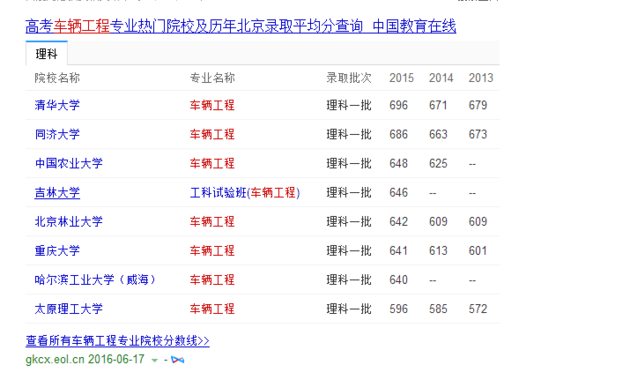
Task: Click 车辆工程 major in 哈尔滨工业大学 row
Action: pyautogui.click(x=212, y=280)
